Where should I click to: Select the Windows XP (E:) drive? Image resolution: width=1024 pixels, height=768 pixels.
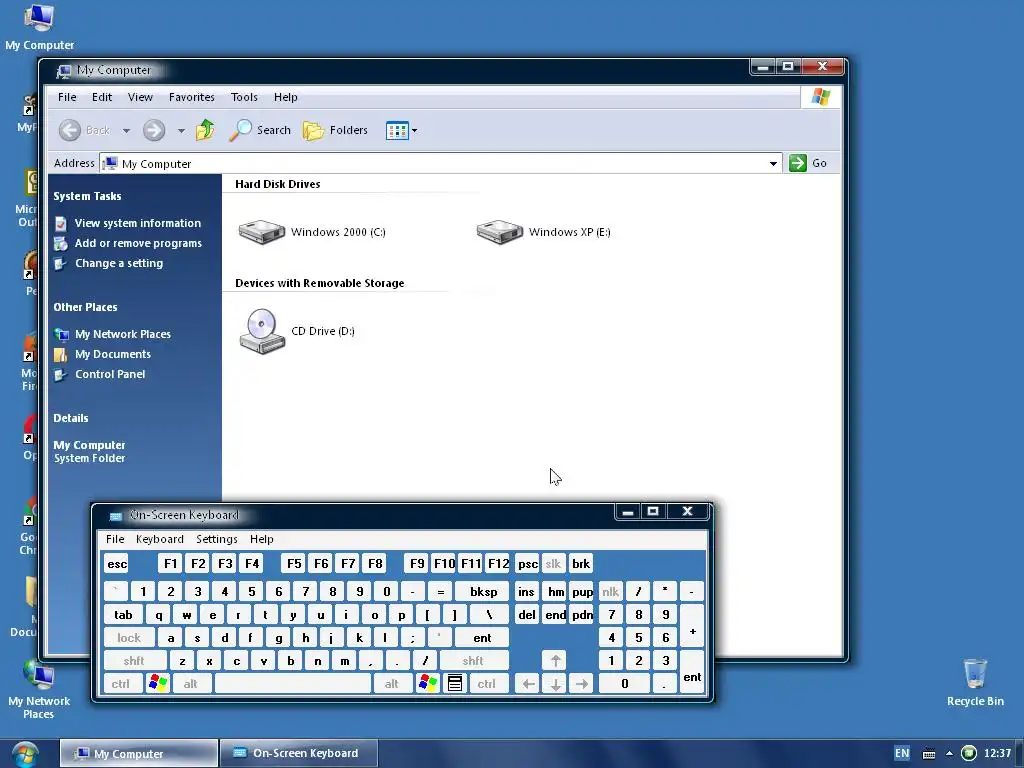click(x=543, y=232)
